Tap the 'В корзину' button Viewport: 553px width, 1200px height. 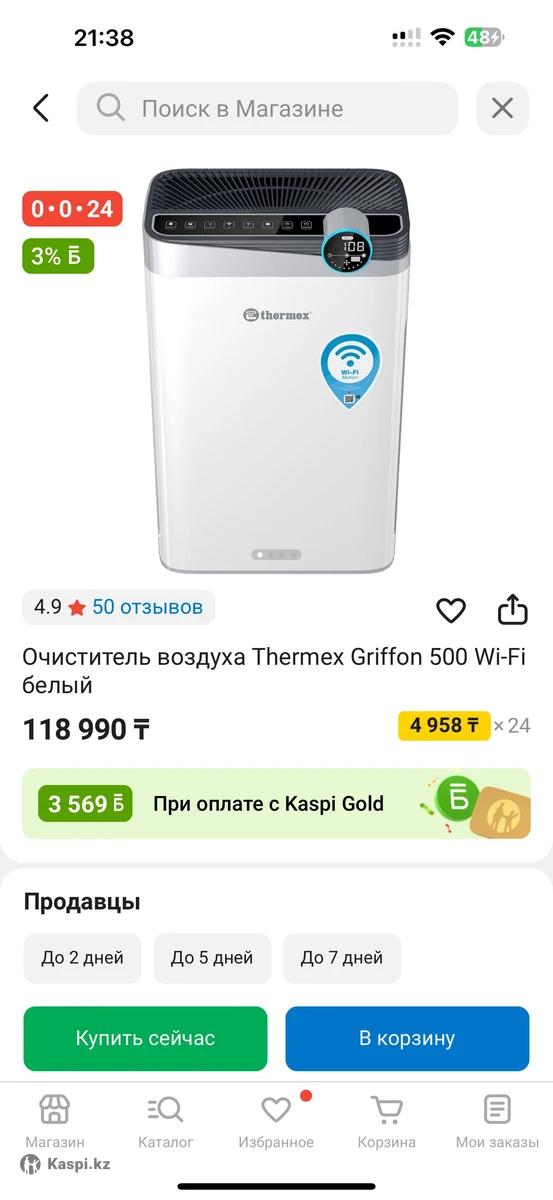pos(407,1038)
